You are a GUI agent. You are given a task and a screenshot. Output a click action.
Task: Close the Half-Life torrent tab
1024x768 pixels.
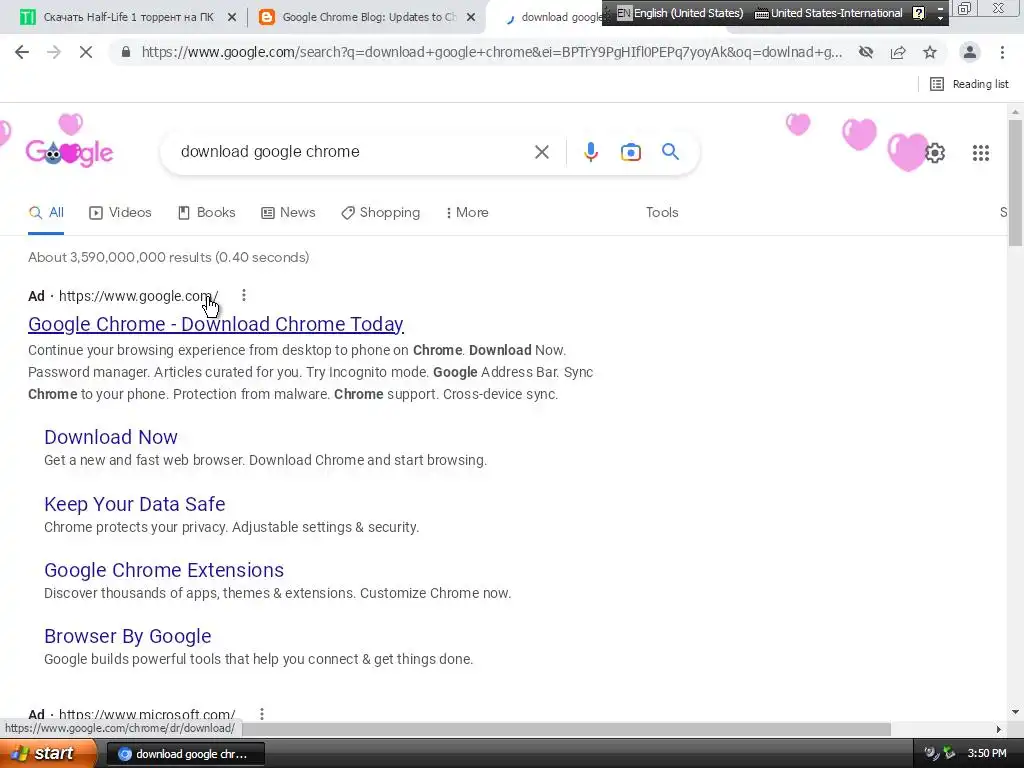[x=232, y=17]
